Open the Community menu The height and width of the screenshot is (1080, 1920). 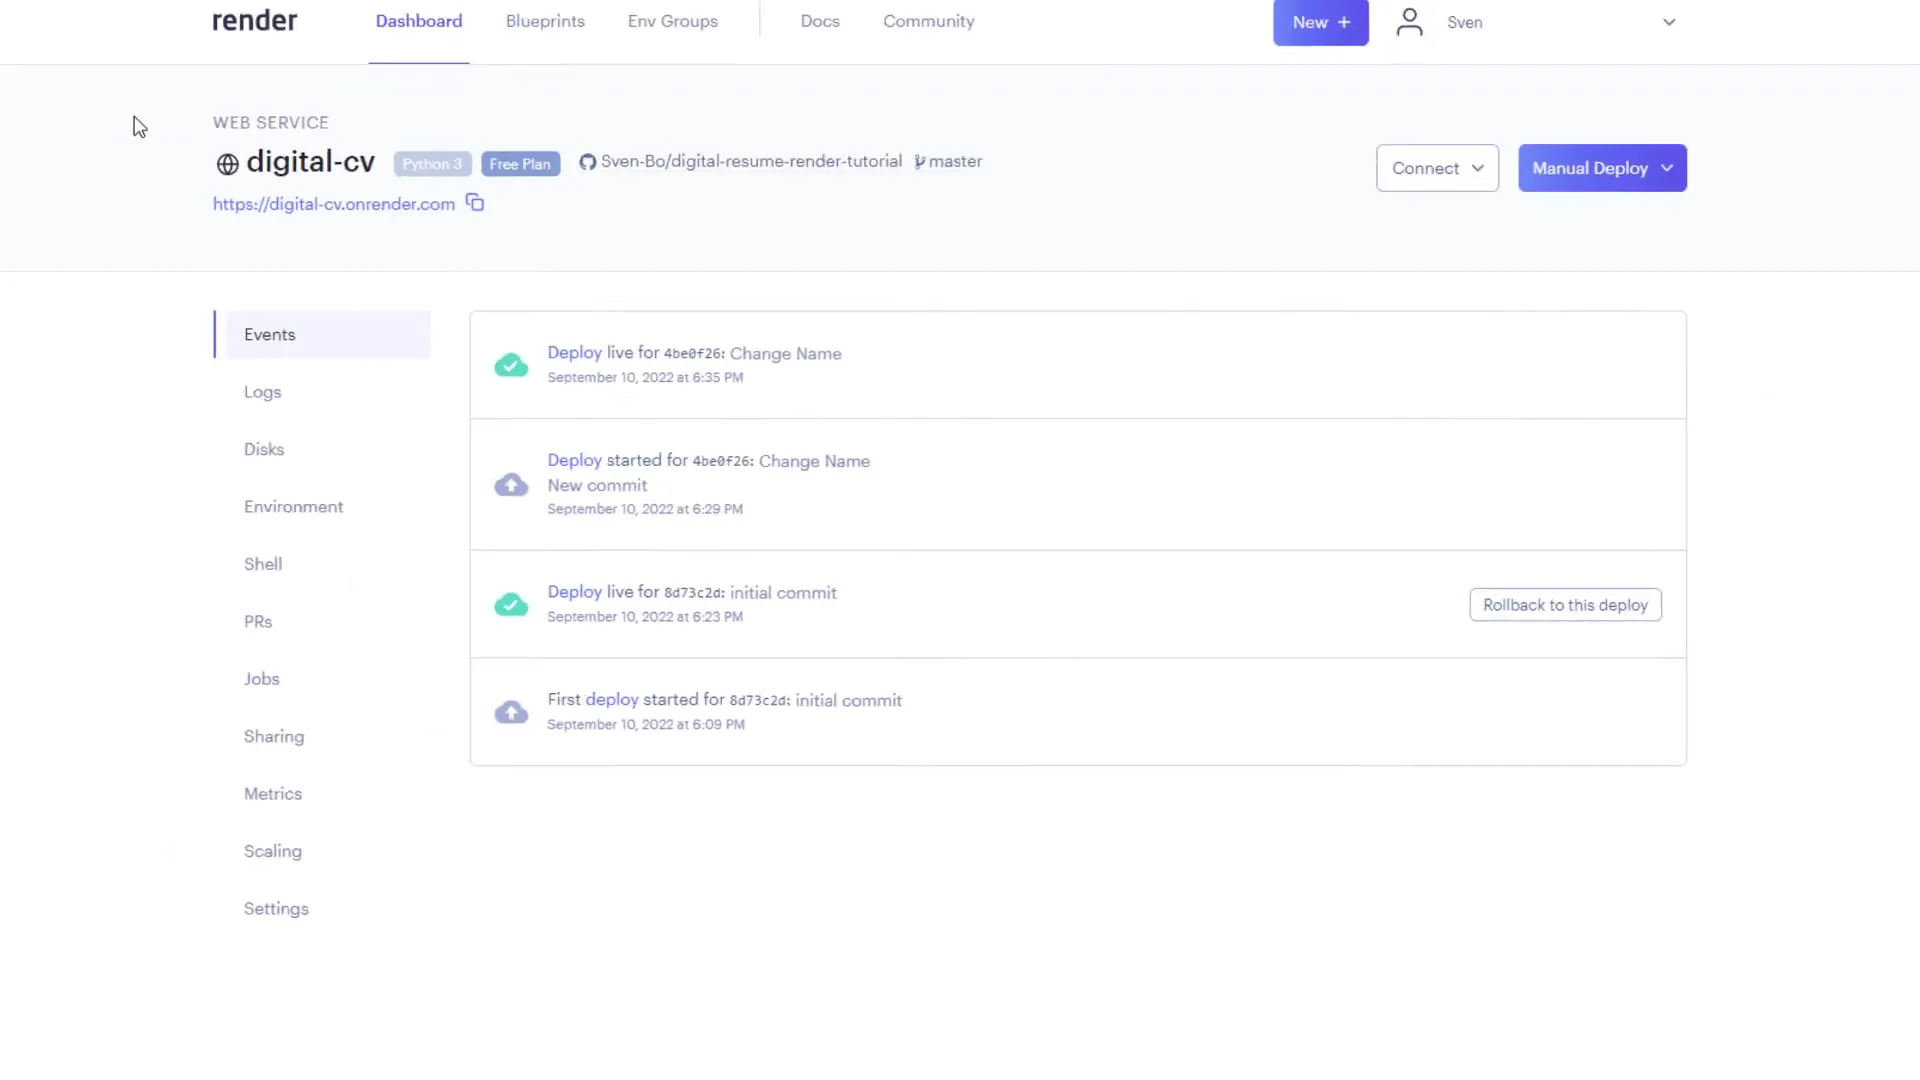928,21
